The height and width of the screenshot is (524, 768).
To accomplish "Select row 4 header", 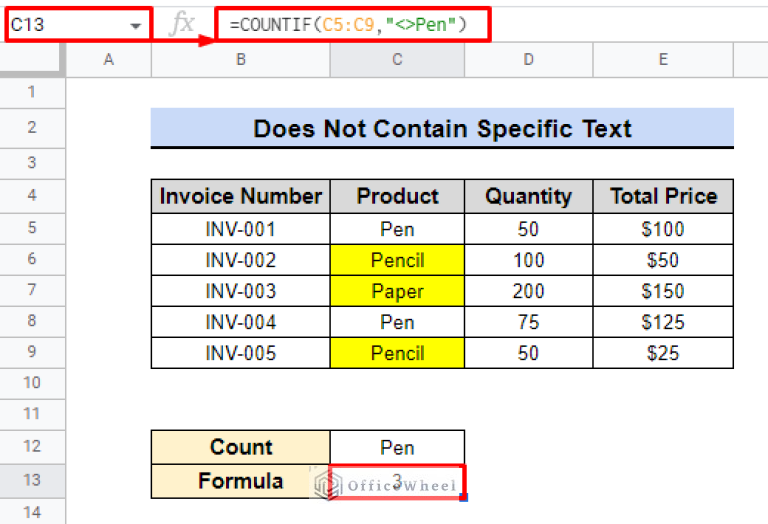I will [32, 196].
